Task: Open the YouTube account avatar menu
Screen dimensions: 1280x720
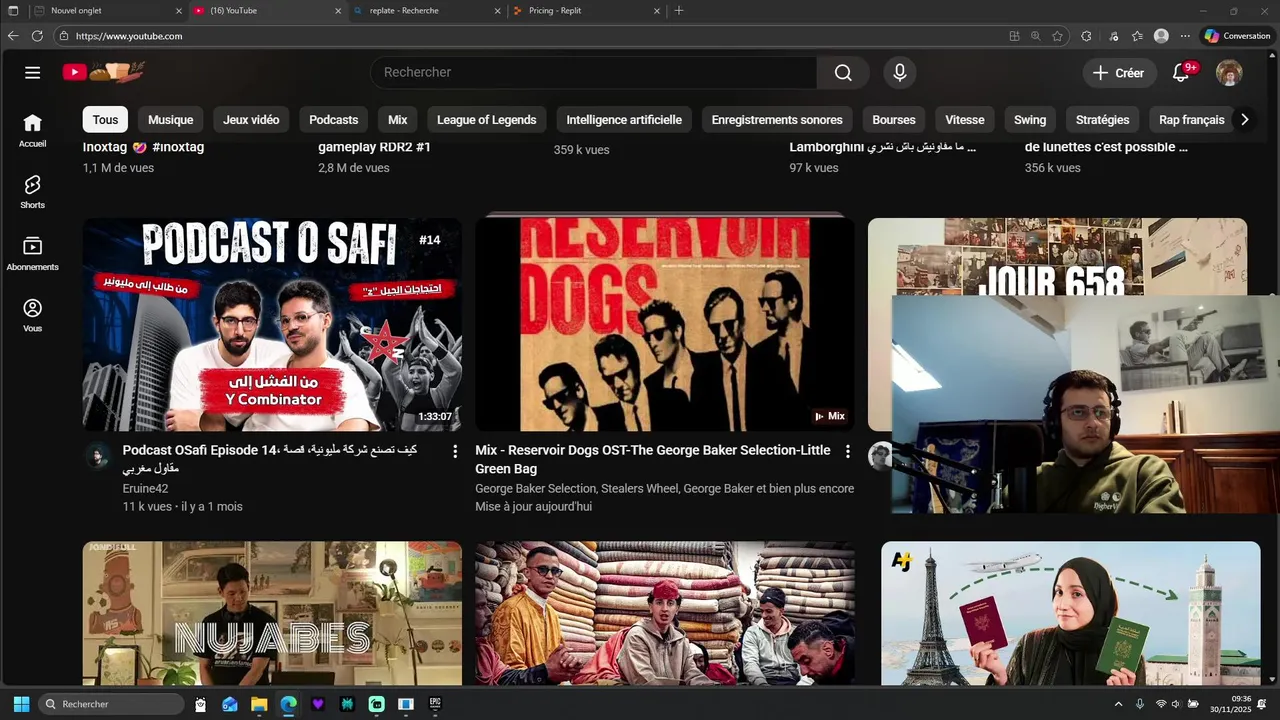Action: pyautogui.click(x=1229, y=73)
